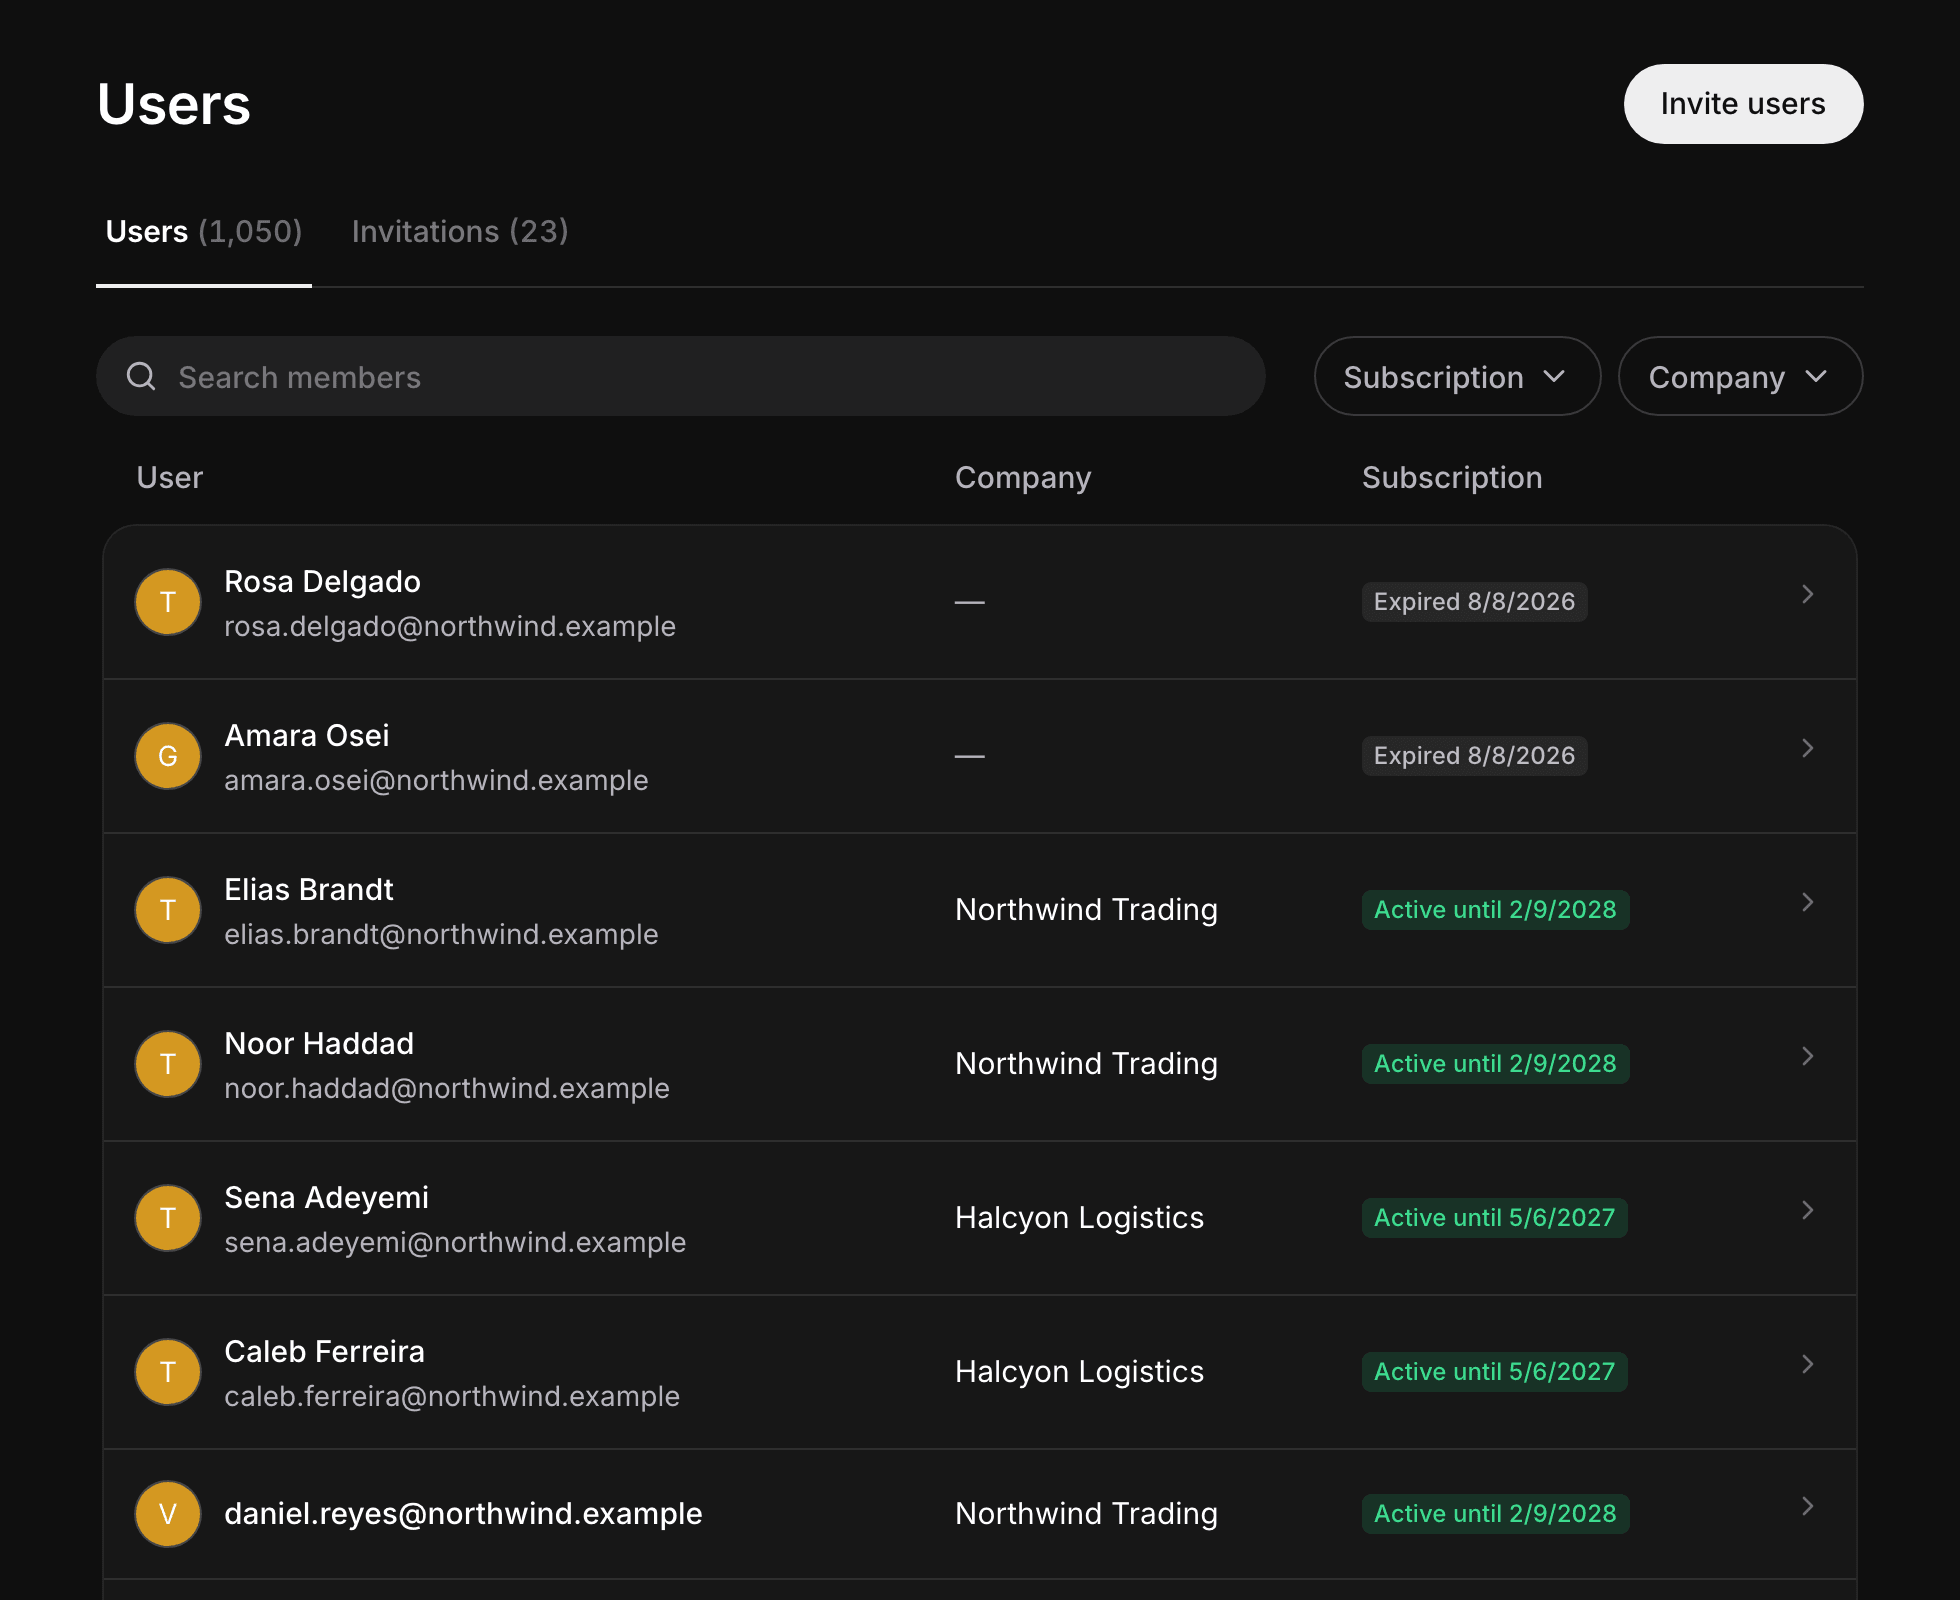Click sena.adeyemi@northwind.example email
The width and height of the screenshot is (1960, 1600).
[x=455, y=1243]
